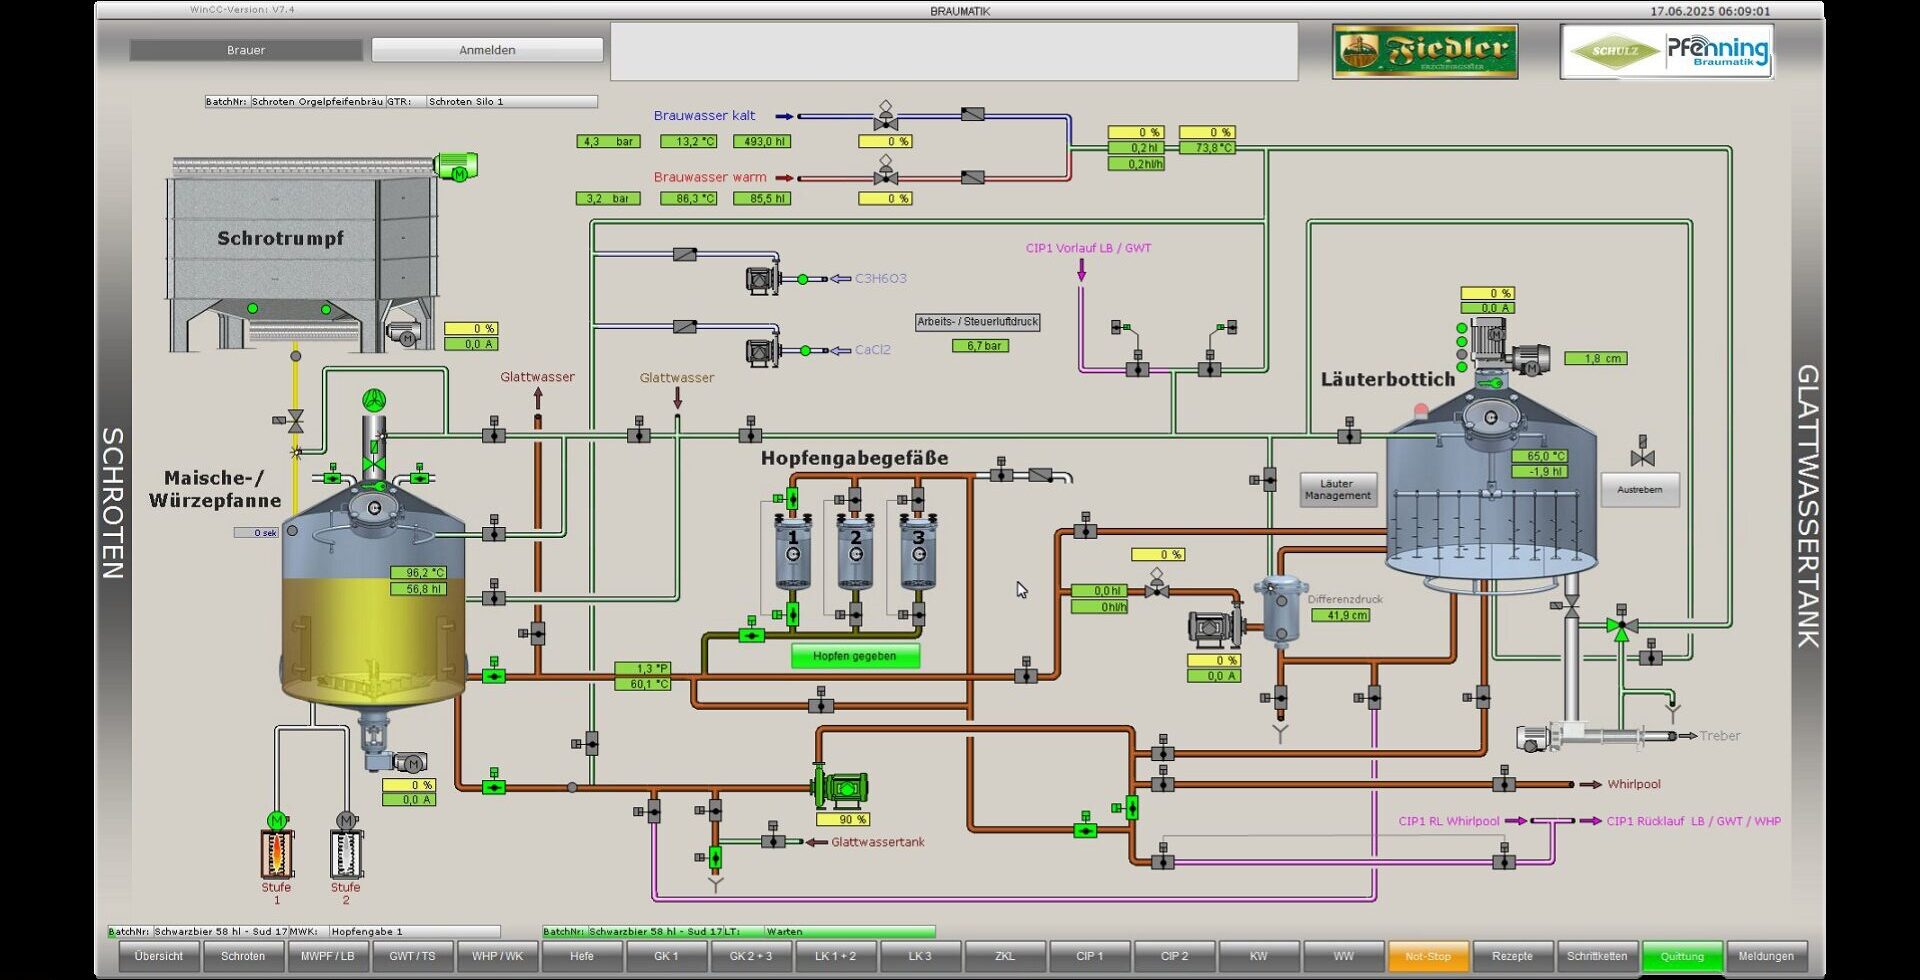Click the Treber discharge screw conveyor

[1595, 737]
